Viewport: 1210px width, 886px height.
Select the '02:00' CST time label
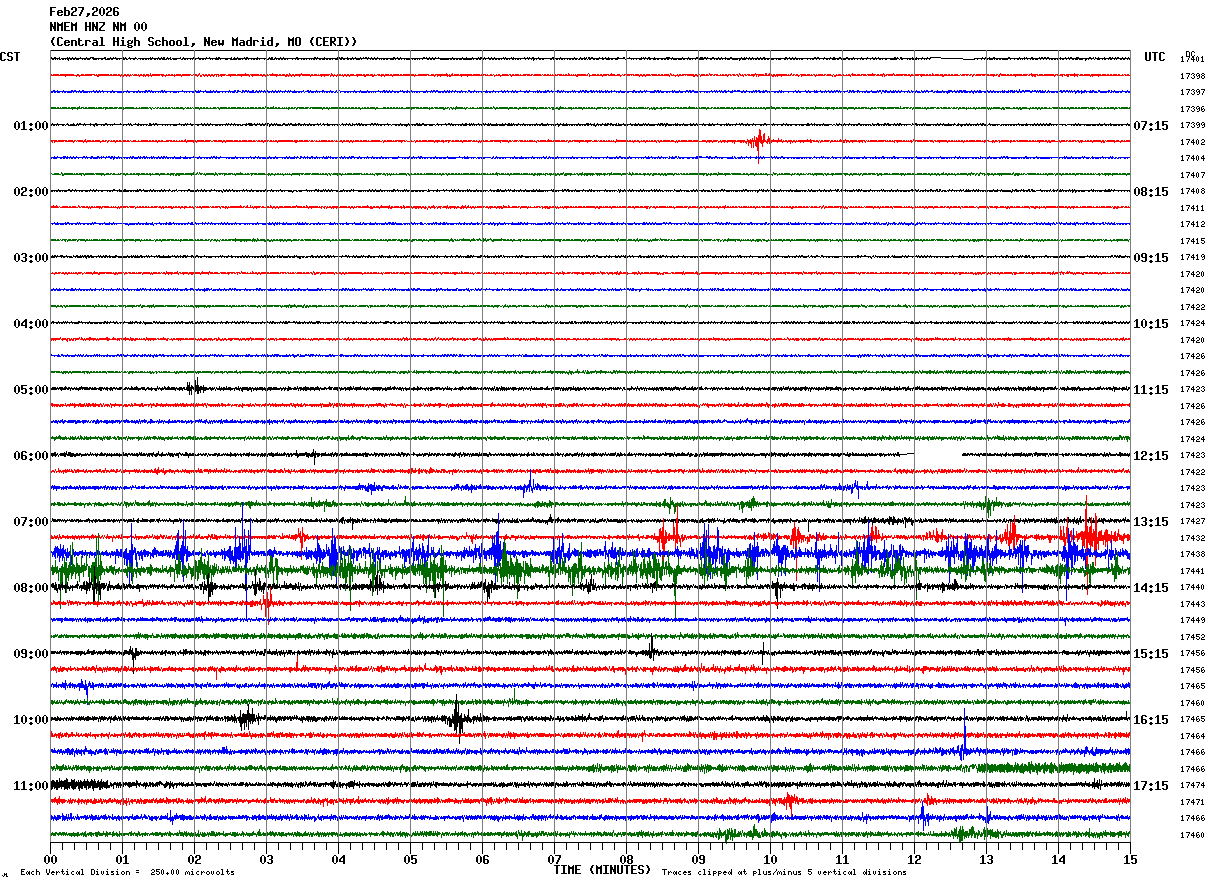tap(31, 192)
